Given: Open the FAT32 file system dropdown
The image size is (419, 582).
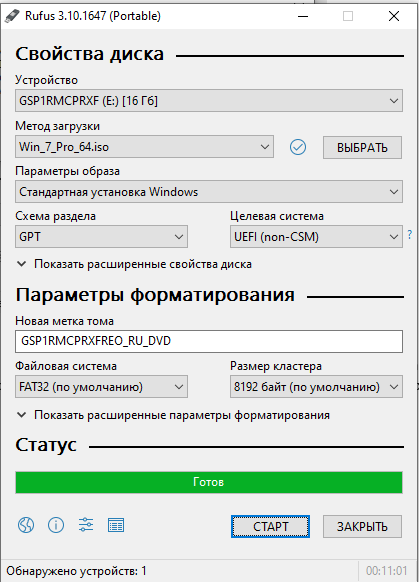Looking at the screenshot, I should (101, 387).
